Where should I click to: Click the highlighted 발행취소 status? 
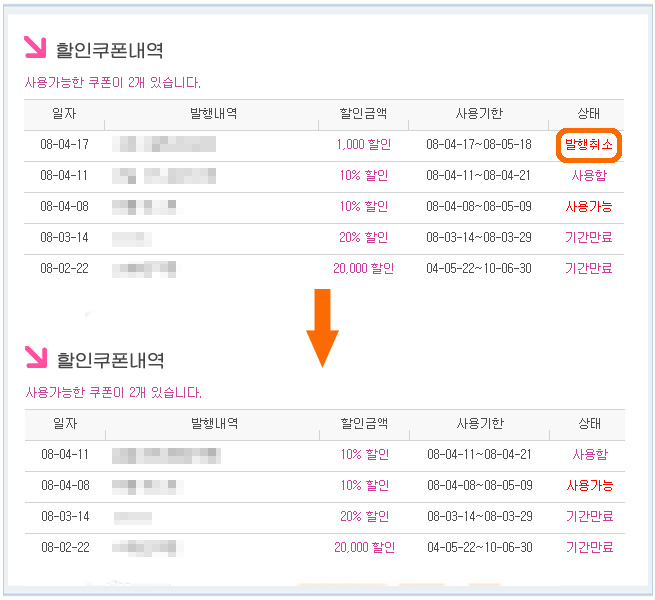tap(589, 145)
